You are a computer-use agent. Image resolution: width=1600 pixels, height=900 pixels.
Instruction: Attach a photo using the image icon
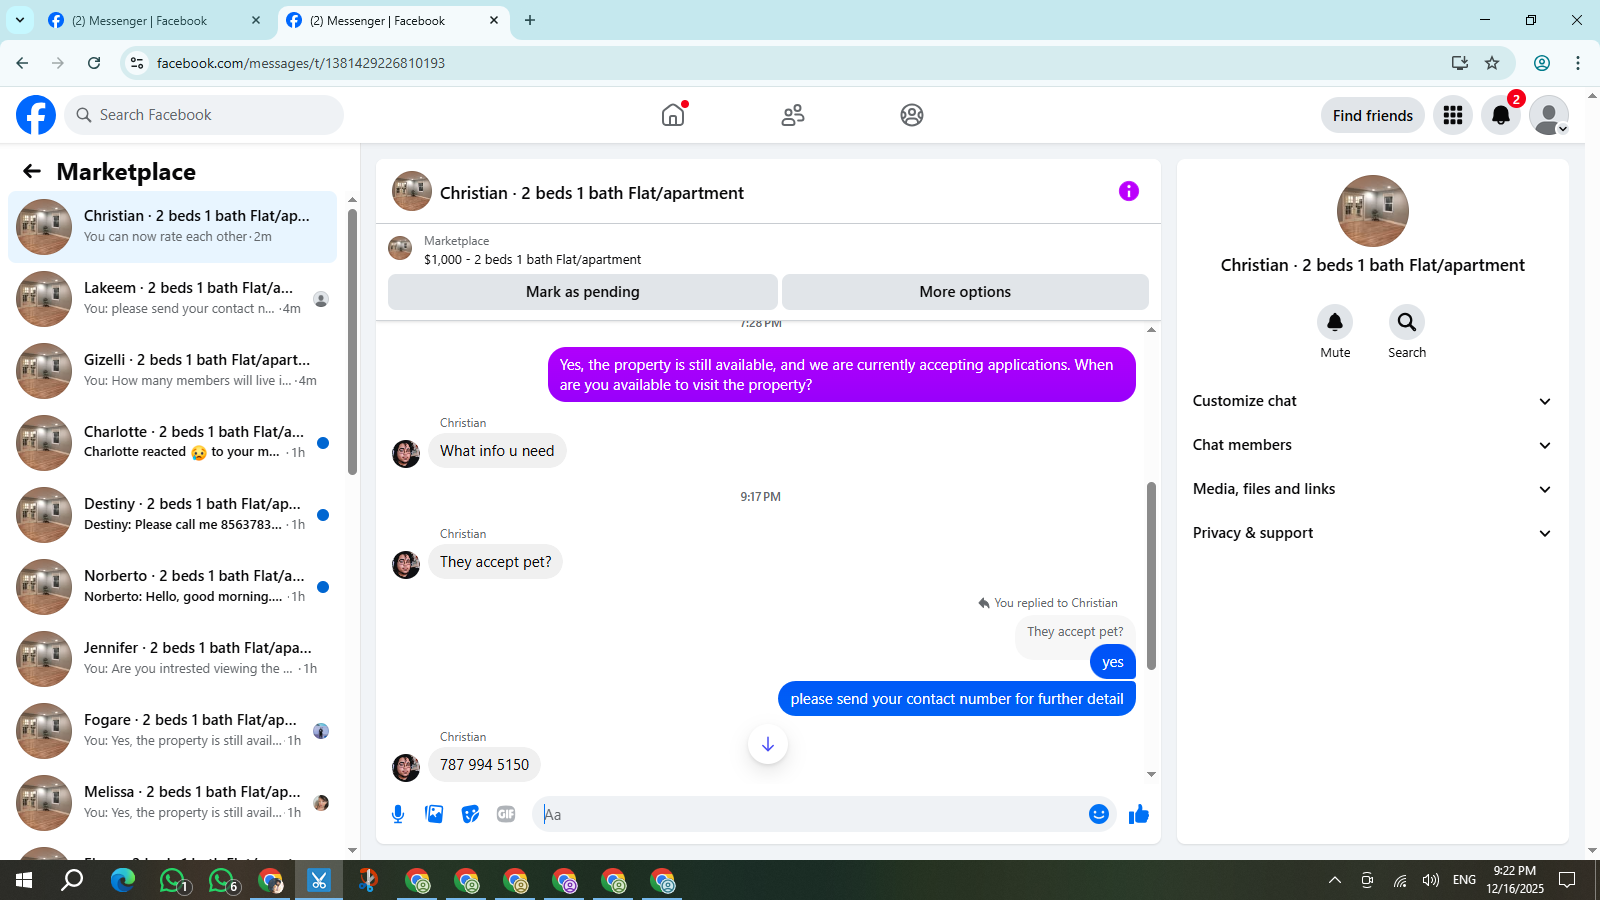434,814
